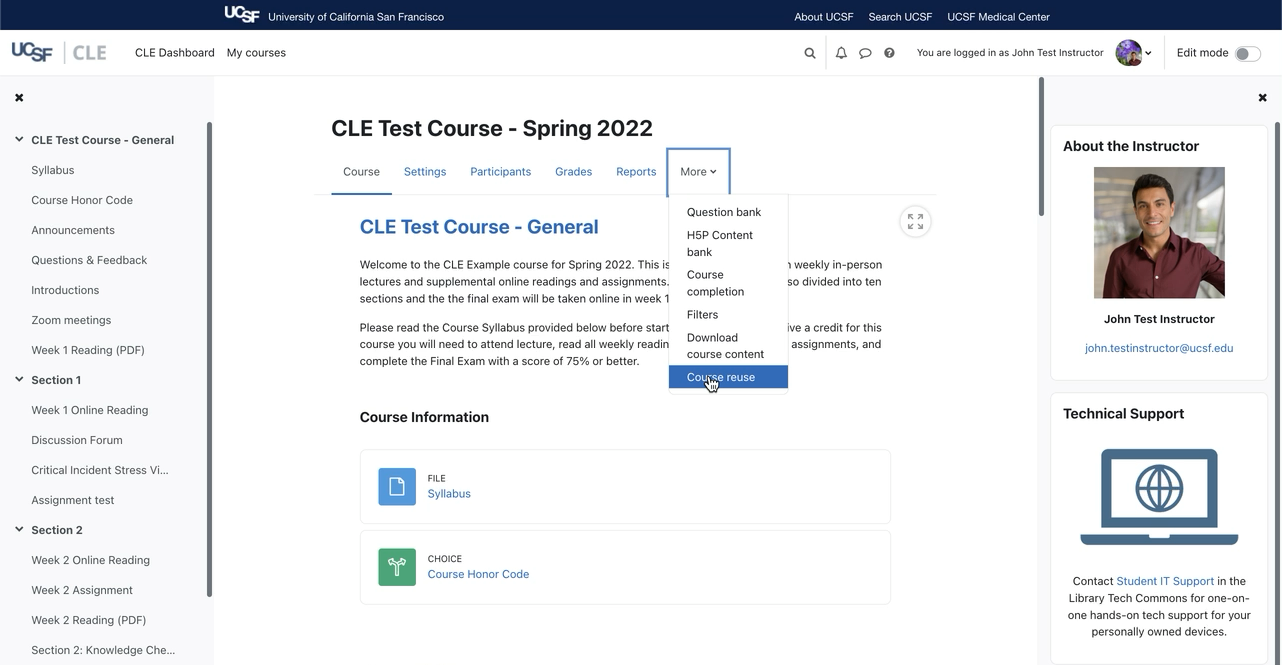Open UCSF Medical Center link
Screen dimensions: 1282x665
coord(998,17)
